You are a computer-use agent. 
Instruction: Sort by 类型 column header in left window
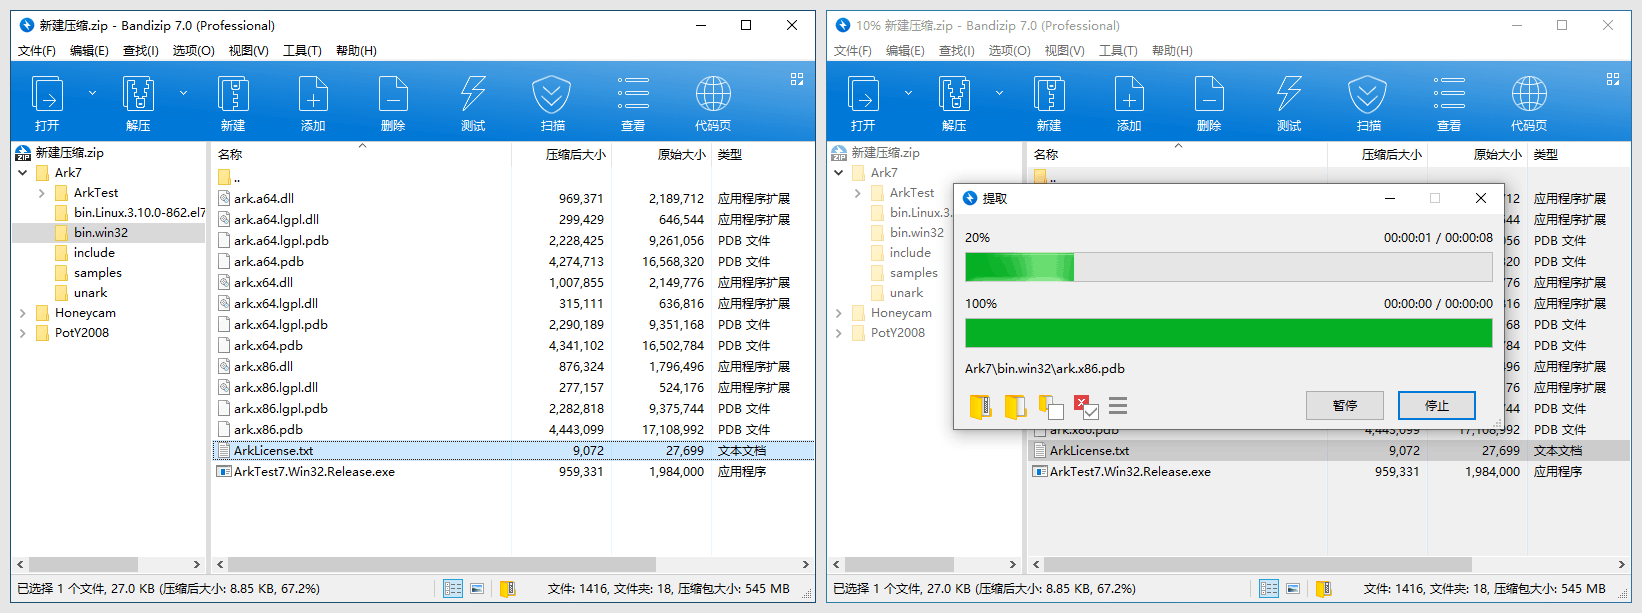pos(763,155)
